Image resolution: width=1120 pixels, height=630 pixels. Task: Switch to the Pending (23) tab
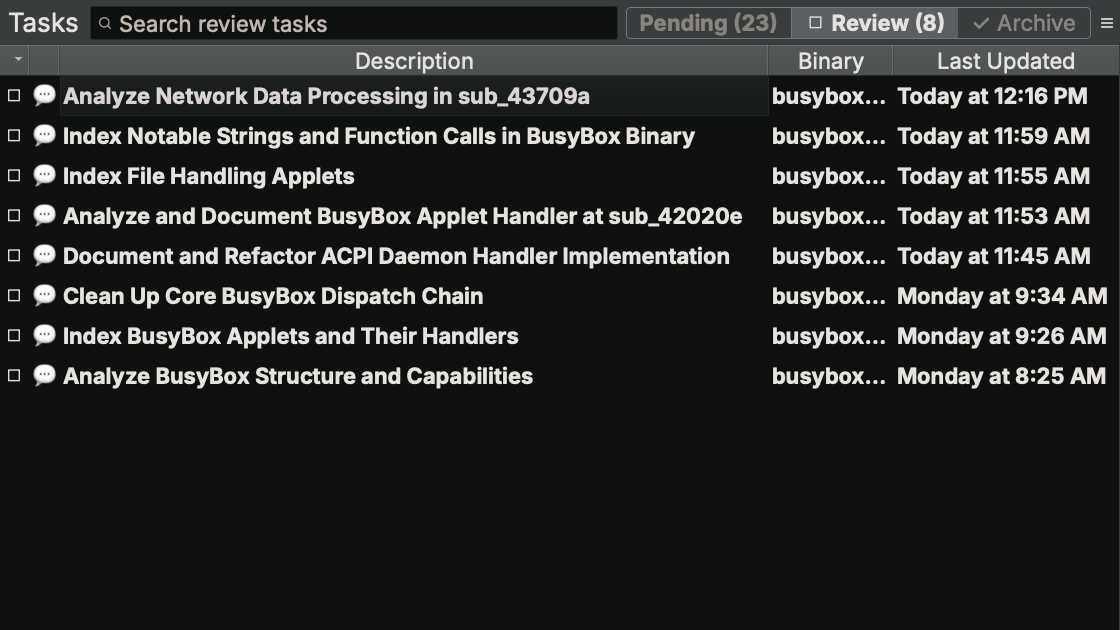tap(709, 22)
